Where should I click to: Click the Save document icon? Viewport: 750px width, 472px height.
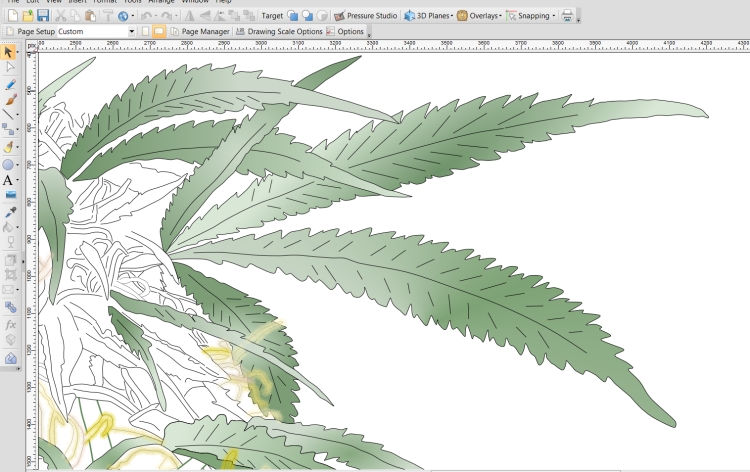[43, 16]
